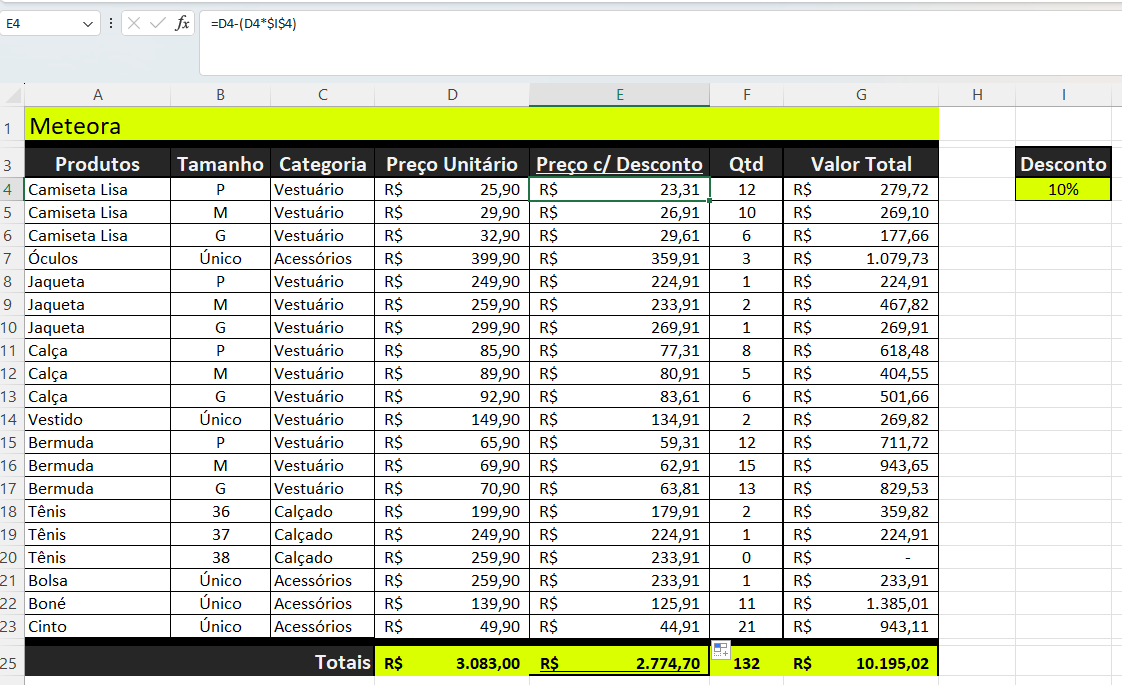Screen dimensions: 1122x685
Task: Select the 49,90 unit price cell
Action: click(x=452, y=626)
